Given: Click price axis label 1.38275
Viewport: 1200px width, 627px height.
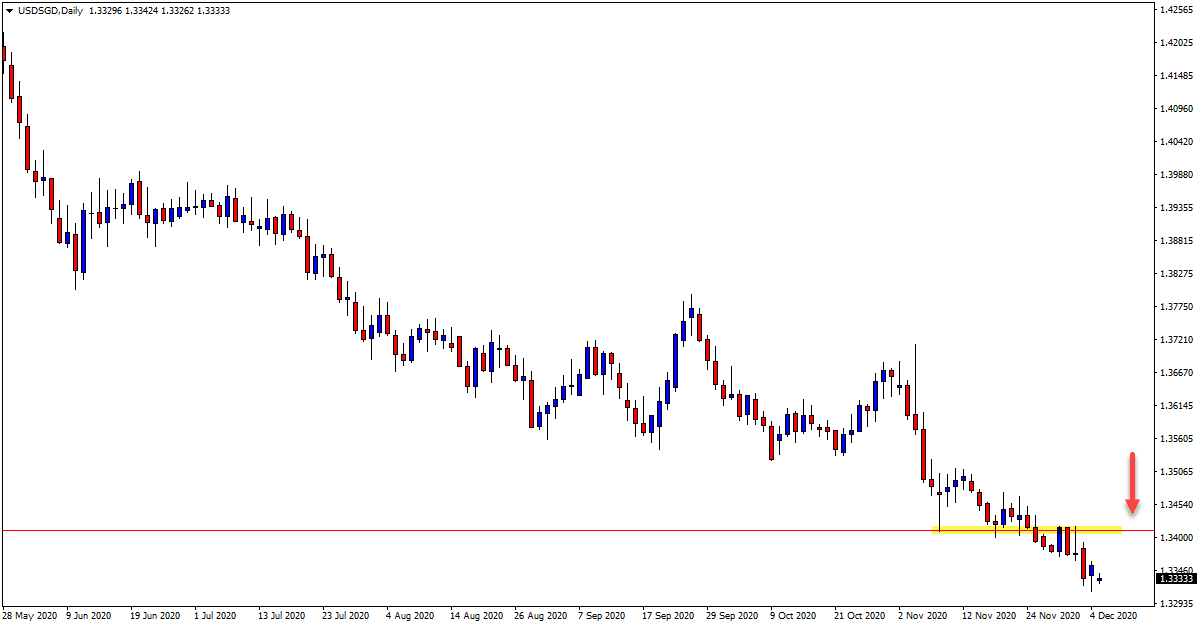Looking at the screenshot, I should point(1177,274).
